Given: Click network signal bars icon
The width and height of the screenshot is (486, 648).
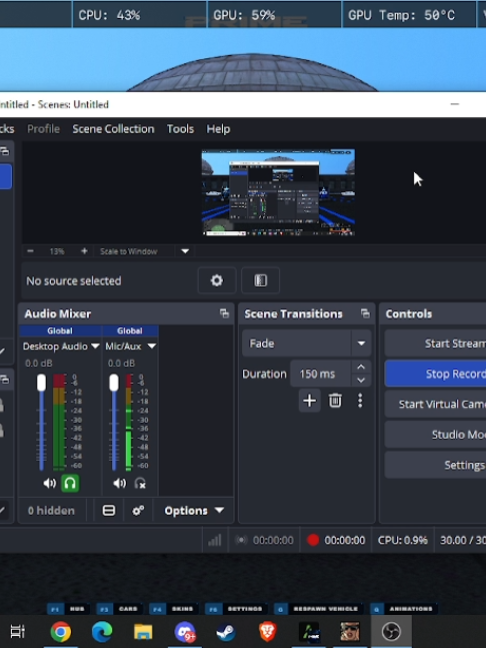Looking at the screenshot, I should [215, 540].
